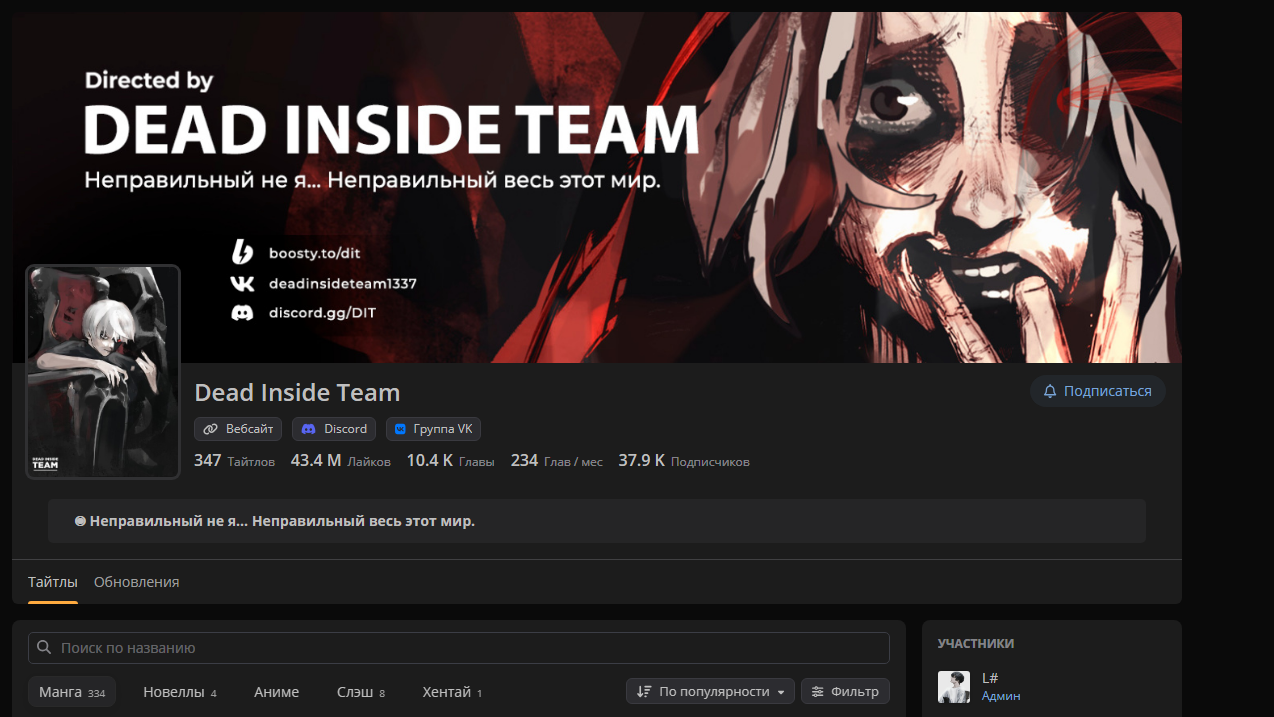Click the Dead Inside Team heading

tap(297, 393)
